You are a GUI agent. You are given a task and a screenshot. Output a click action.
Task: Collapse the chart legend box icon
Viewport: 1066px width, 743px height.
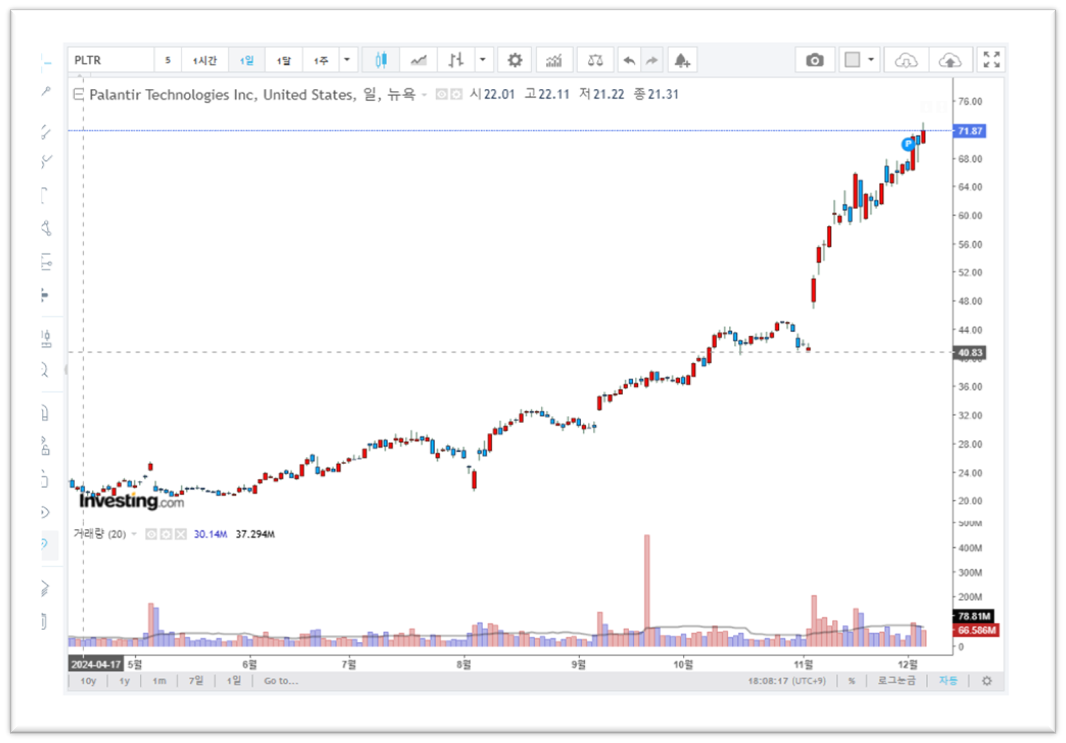pos(78,94)
